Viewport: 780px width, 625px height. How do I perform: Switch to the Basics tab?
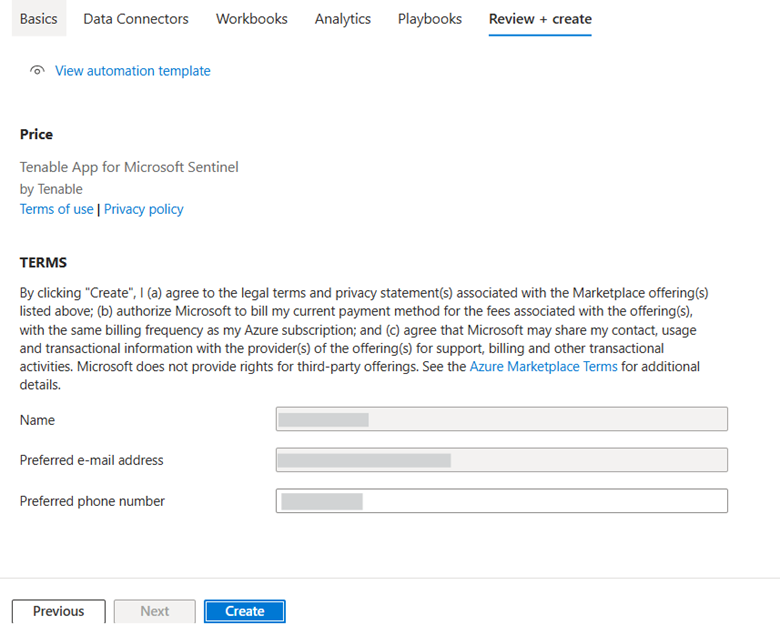coord(39,19)
